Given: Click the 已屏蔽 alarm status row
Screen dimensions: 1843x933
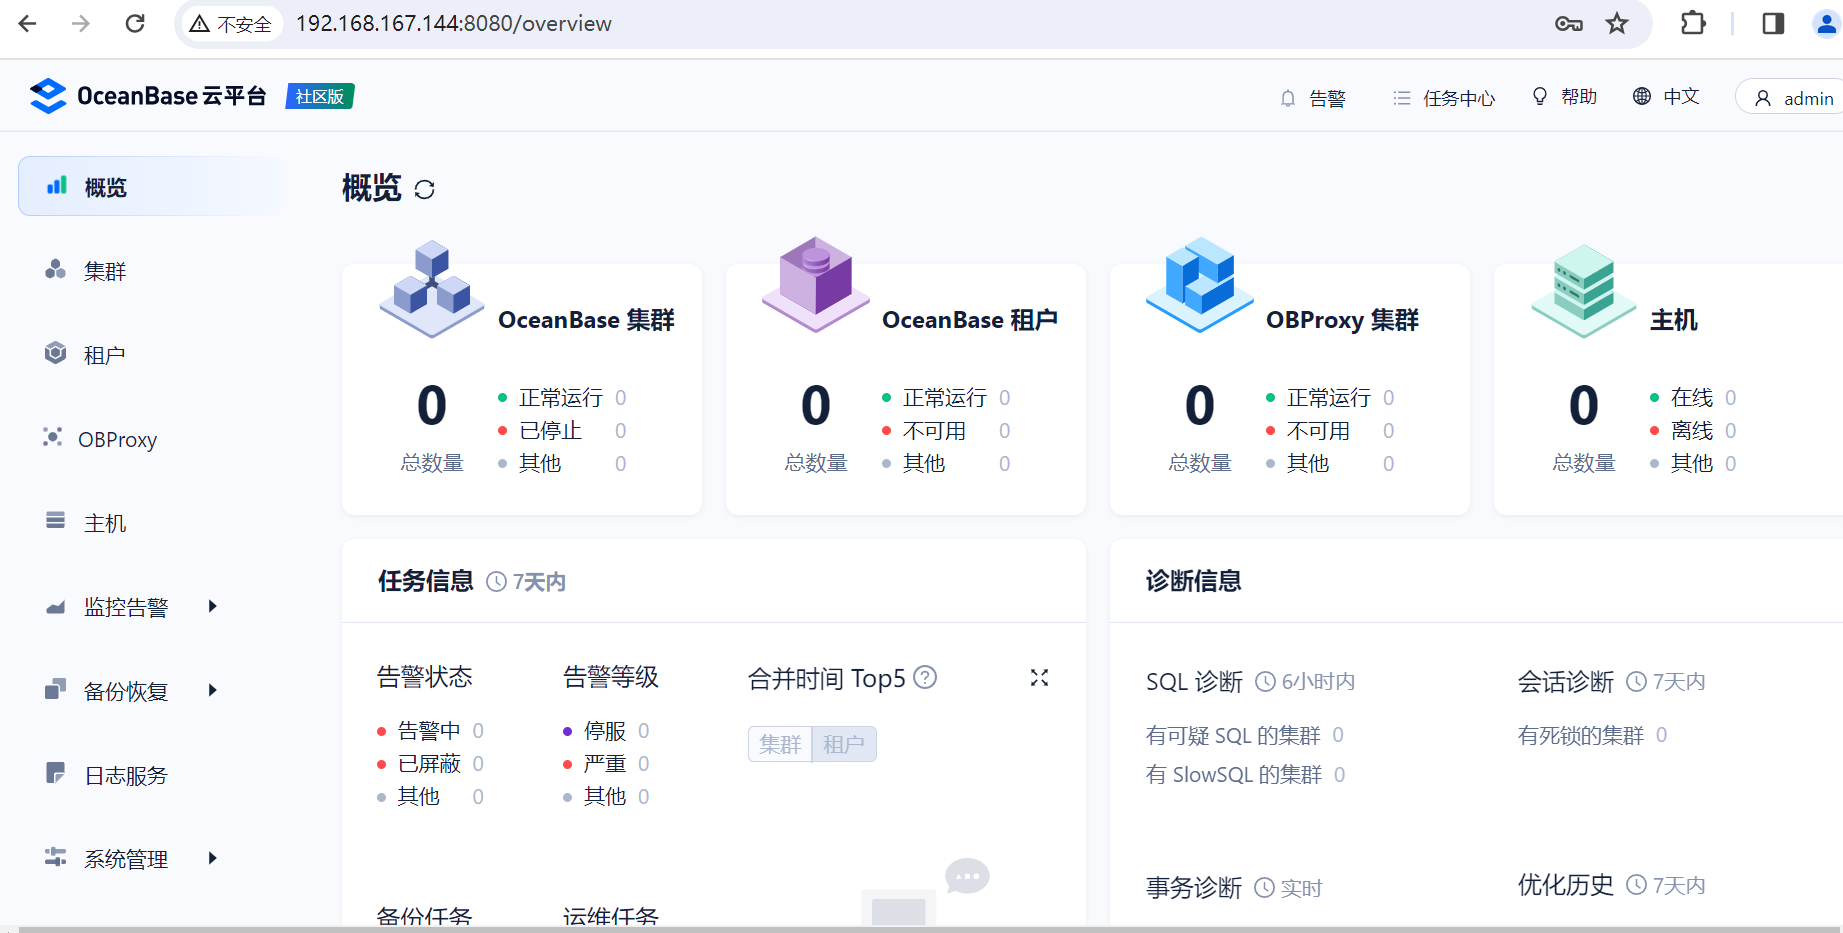Looking at the screenshot, I should click(430, 764).
